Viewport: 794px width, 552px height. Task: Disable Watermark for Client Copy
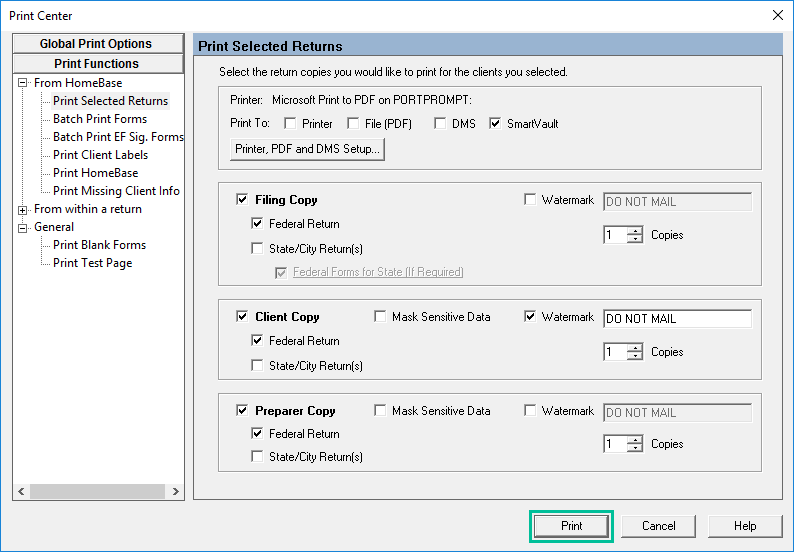(x=530, y=317)
